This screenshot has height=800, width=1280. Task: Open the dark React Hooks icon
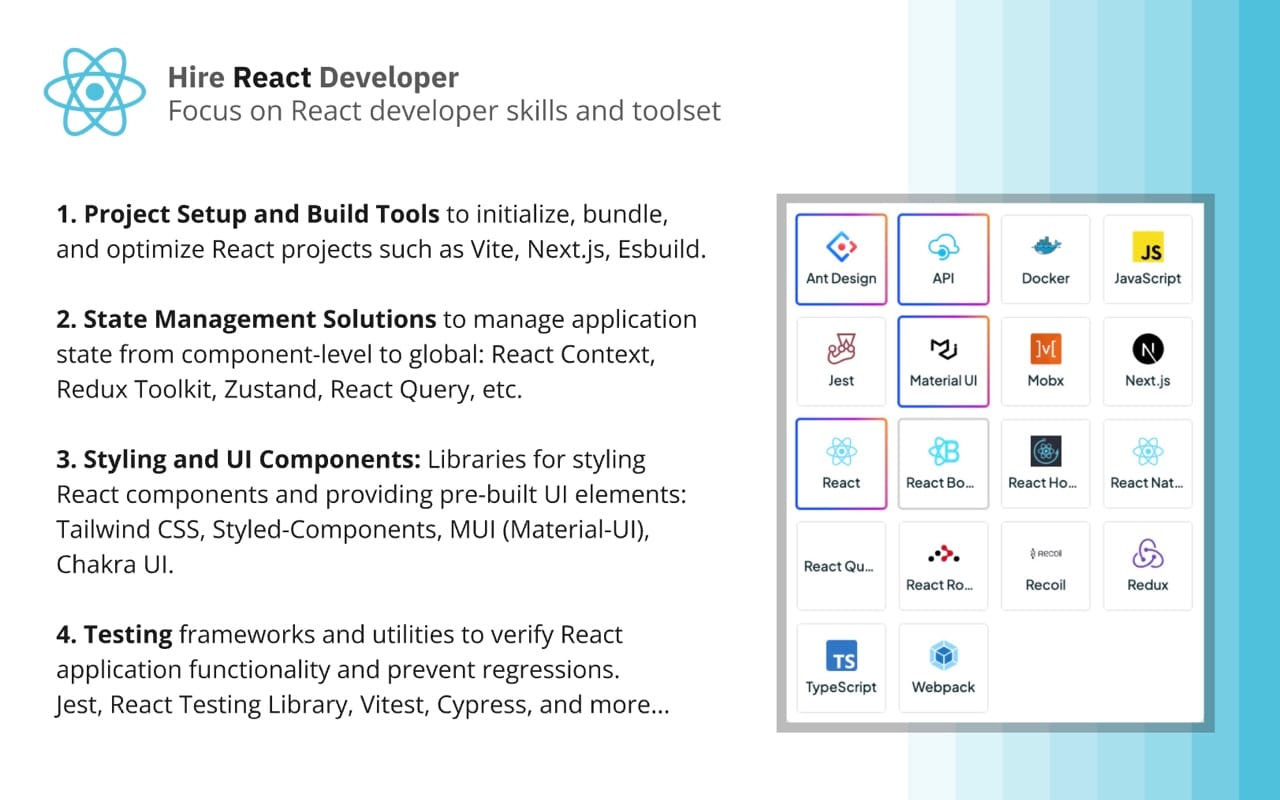(x=1045, y=451)
